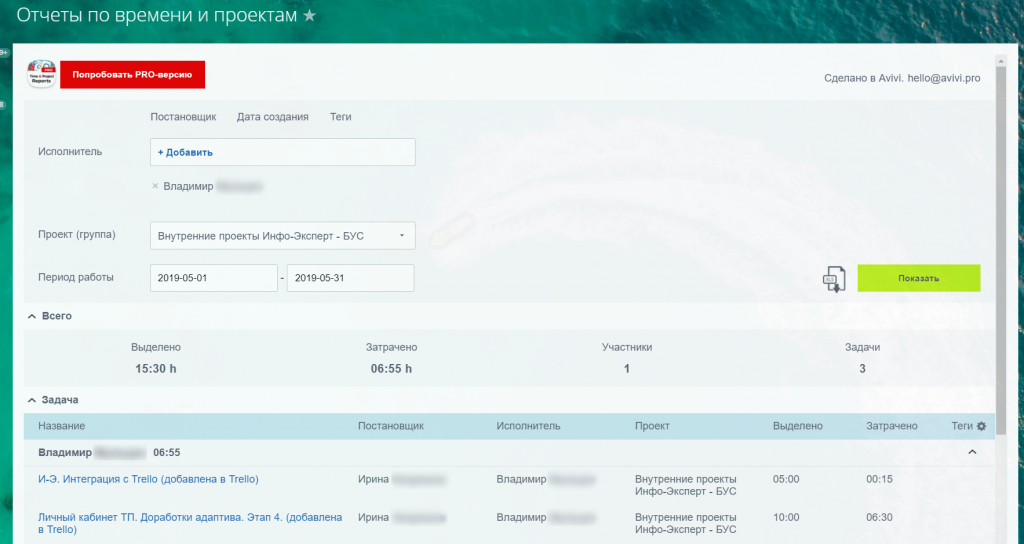Viewport: 1024px width, 544px height.
Task: Click end date field 2019-05-31
Action: (x=350, y=278)
